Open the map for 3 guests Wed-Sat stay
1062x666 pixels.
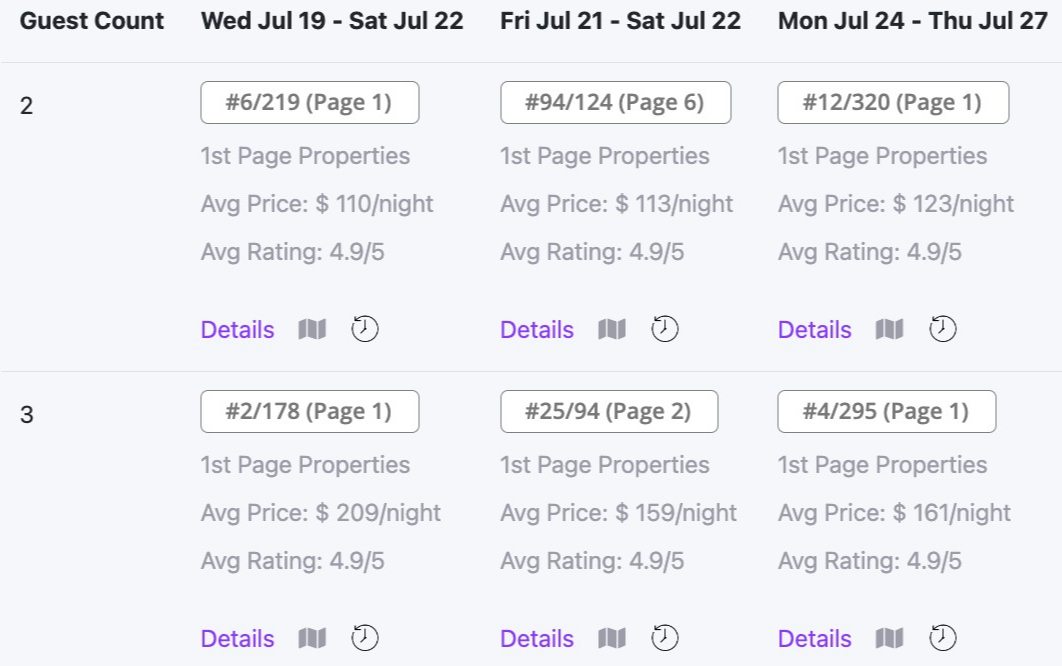tap(312, 638)
